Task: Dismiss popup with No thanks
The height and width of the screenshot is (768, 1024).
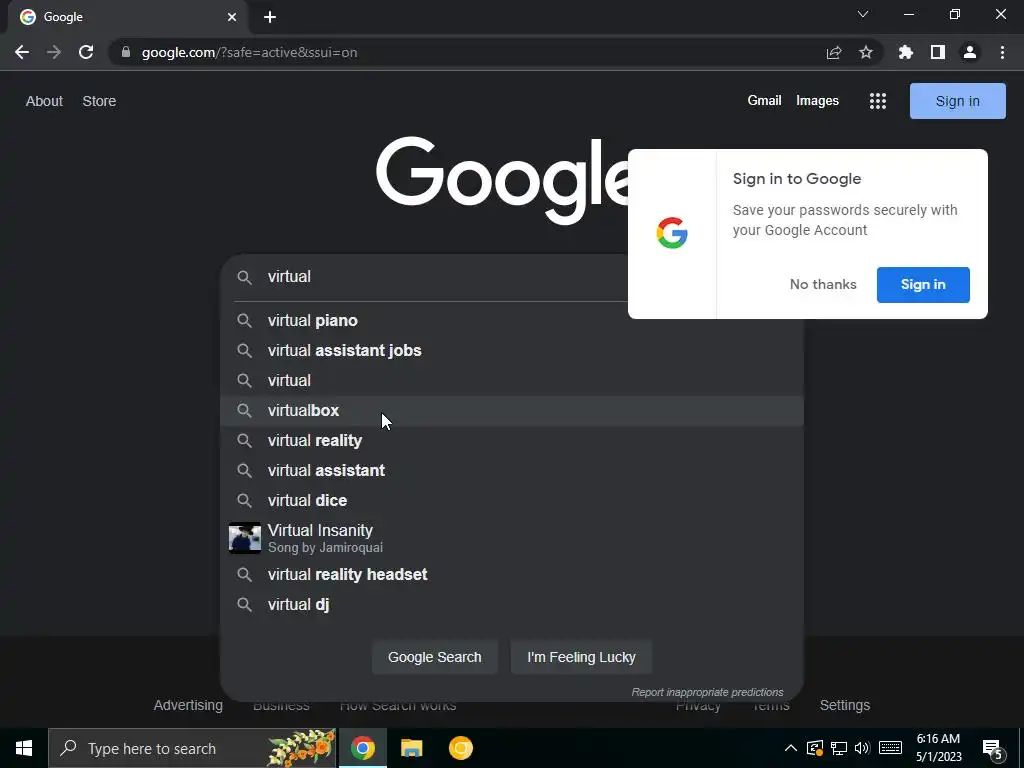Action: pos(823,285)
